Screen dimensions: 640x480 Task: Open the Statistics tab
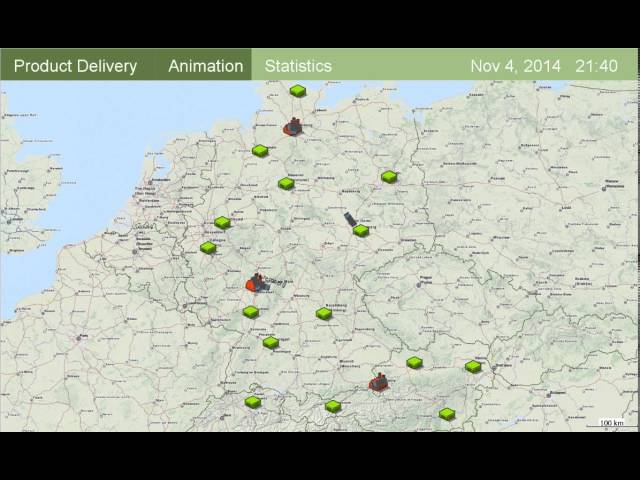298,66
